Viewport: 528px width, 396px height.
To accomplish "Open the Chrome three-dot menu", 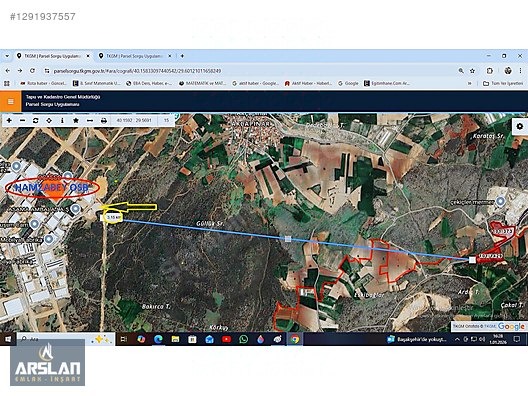I will tap(520, 71).
